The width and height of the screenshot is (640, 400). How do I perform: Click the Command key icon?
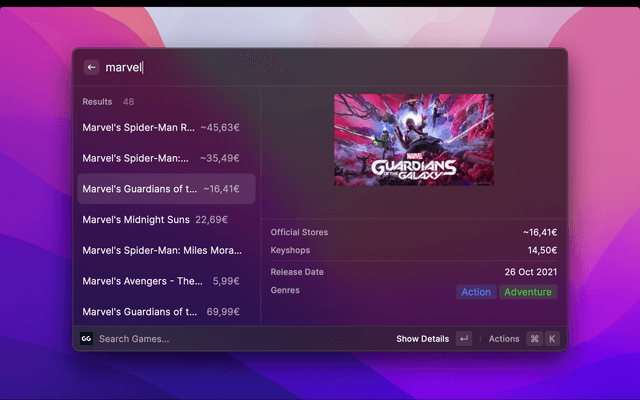click(x=535, y=339)
